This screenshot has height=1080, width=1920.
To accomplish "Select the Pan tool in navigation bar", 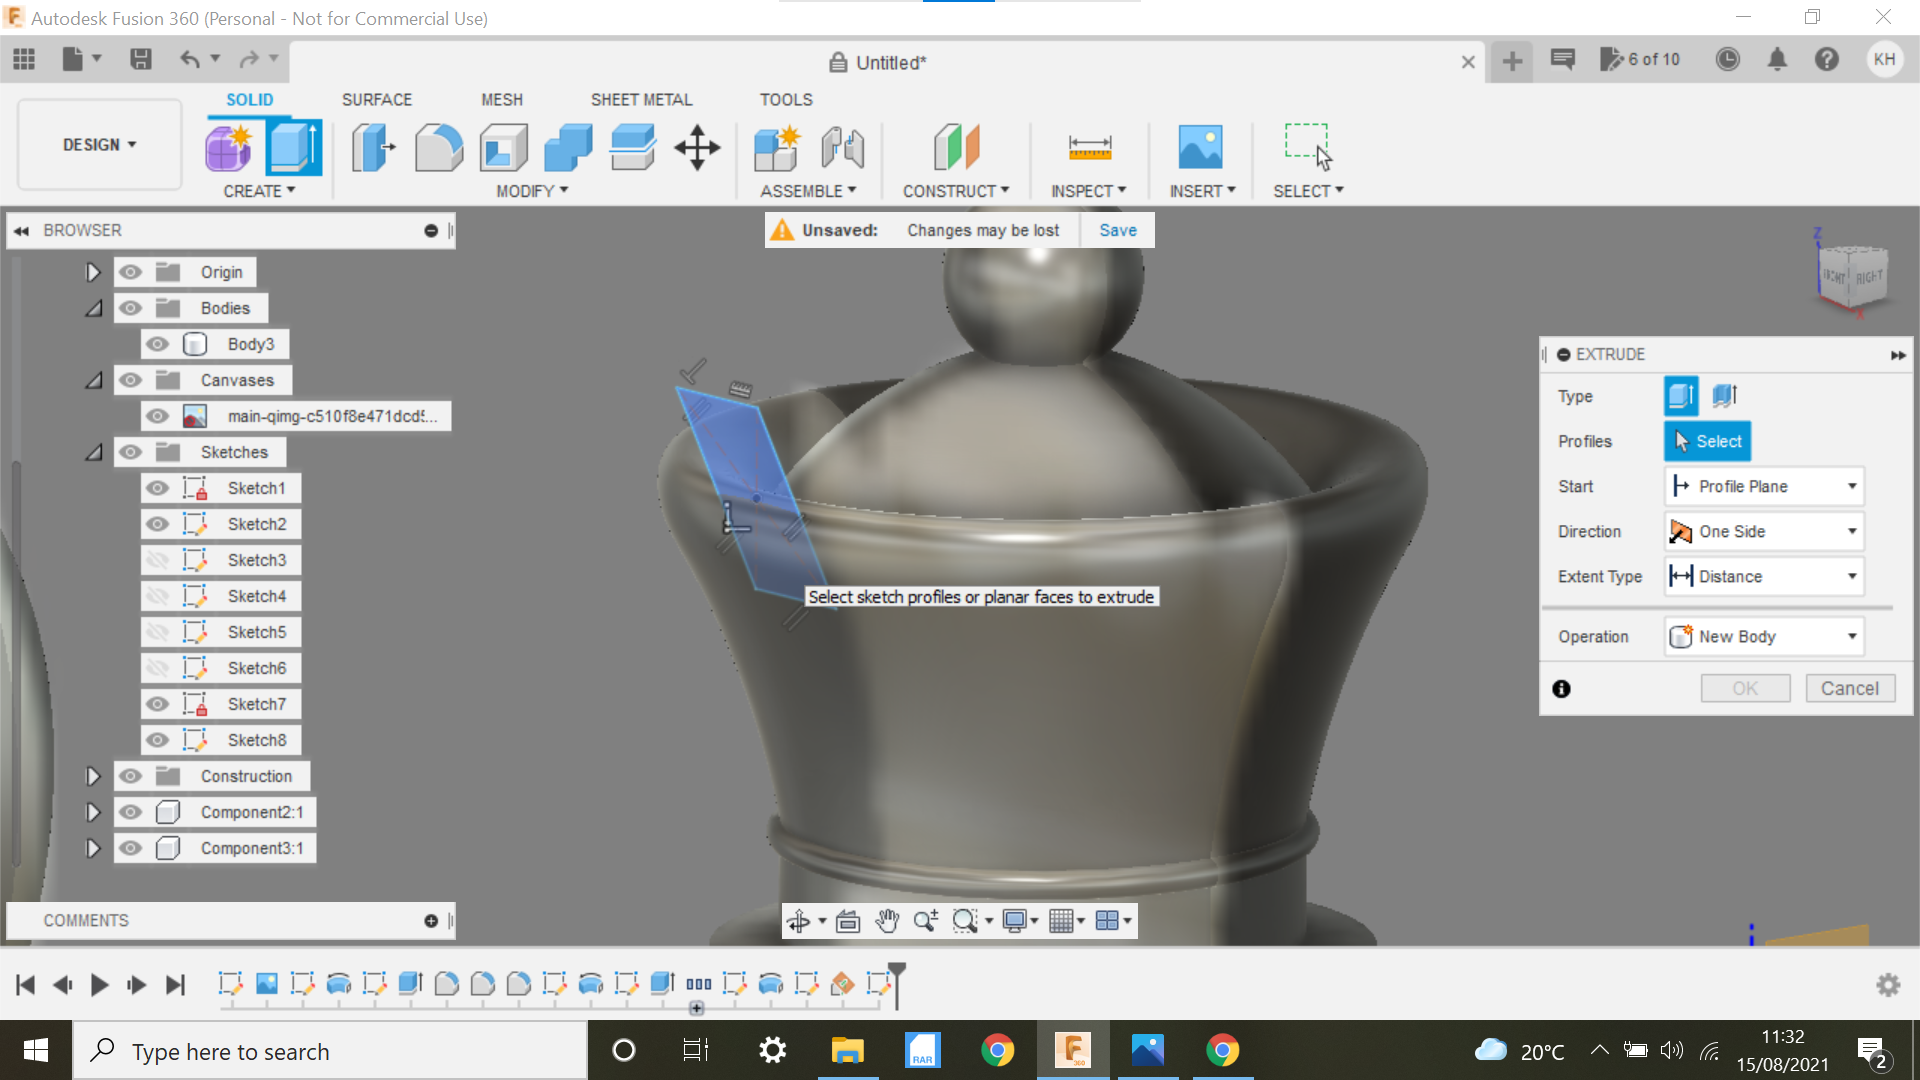I will [x=885, y=920].
